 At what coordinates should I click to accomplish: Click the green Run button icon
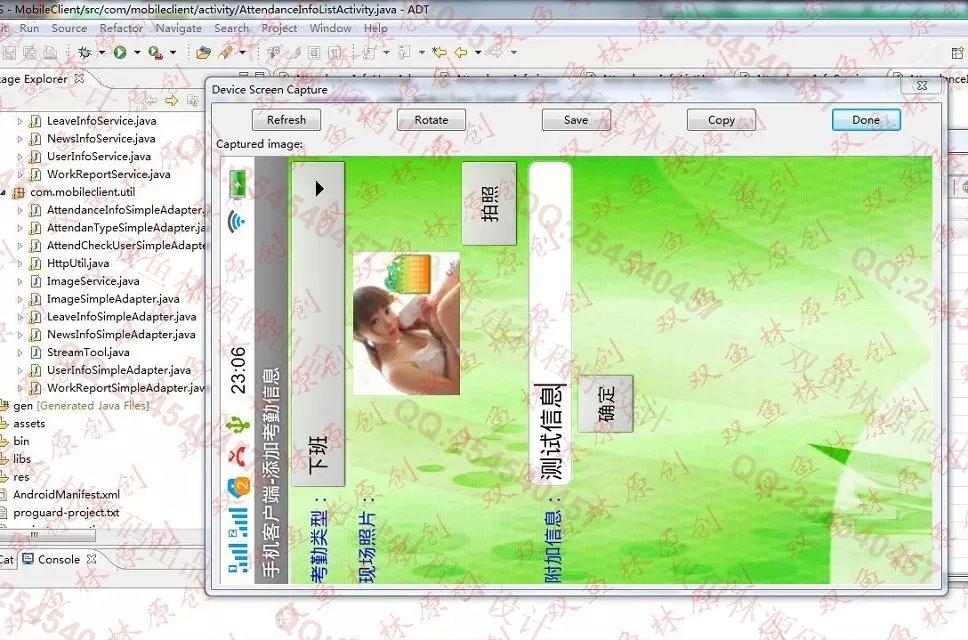tap(120, 52)
